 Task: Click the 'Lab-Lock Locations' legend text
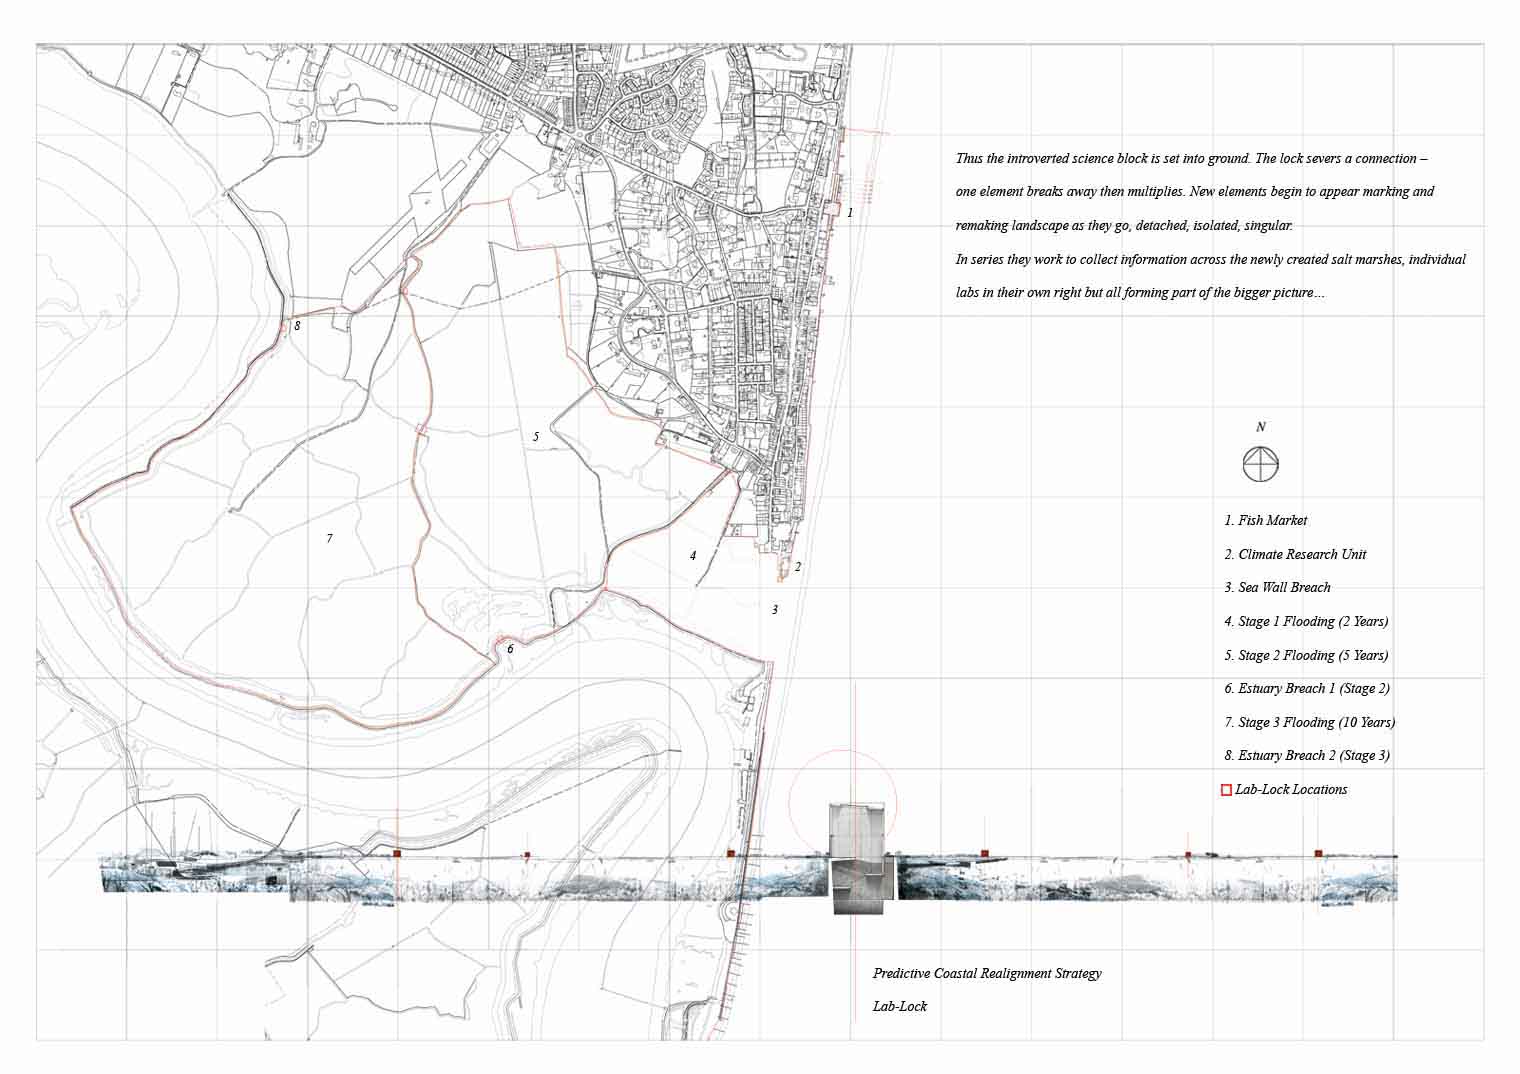pyautogui.click(x=1291, y=790)
